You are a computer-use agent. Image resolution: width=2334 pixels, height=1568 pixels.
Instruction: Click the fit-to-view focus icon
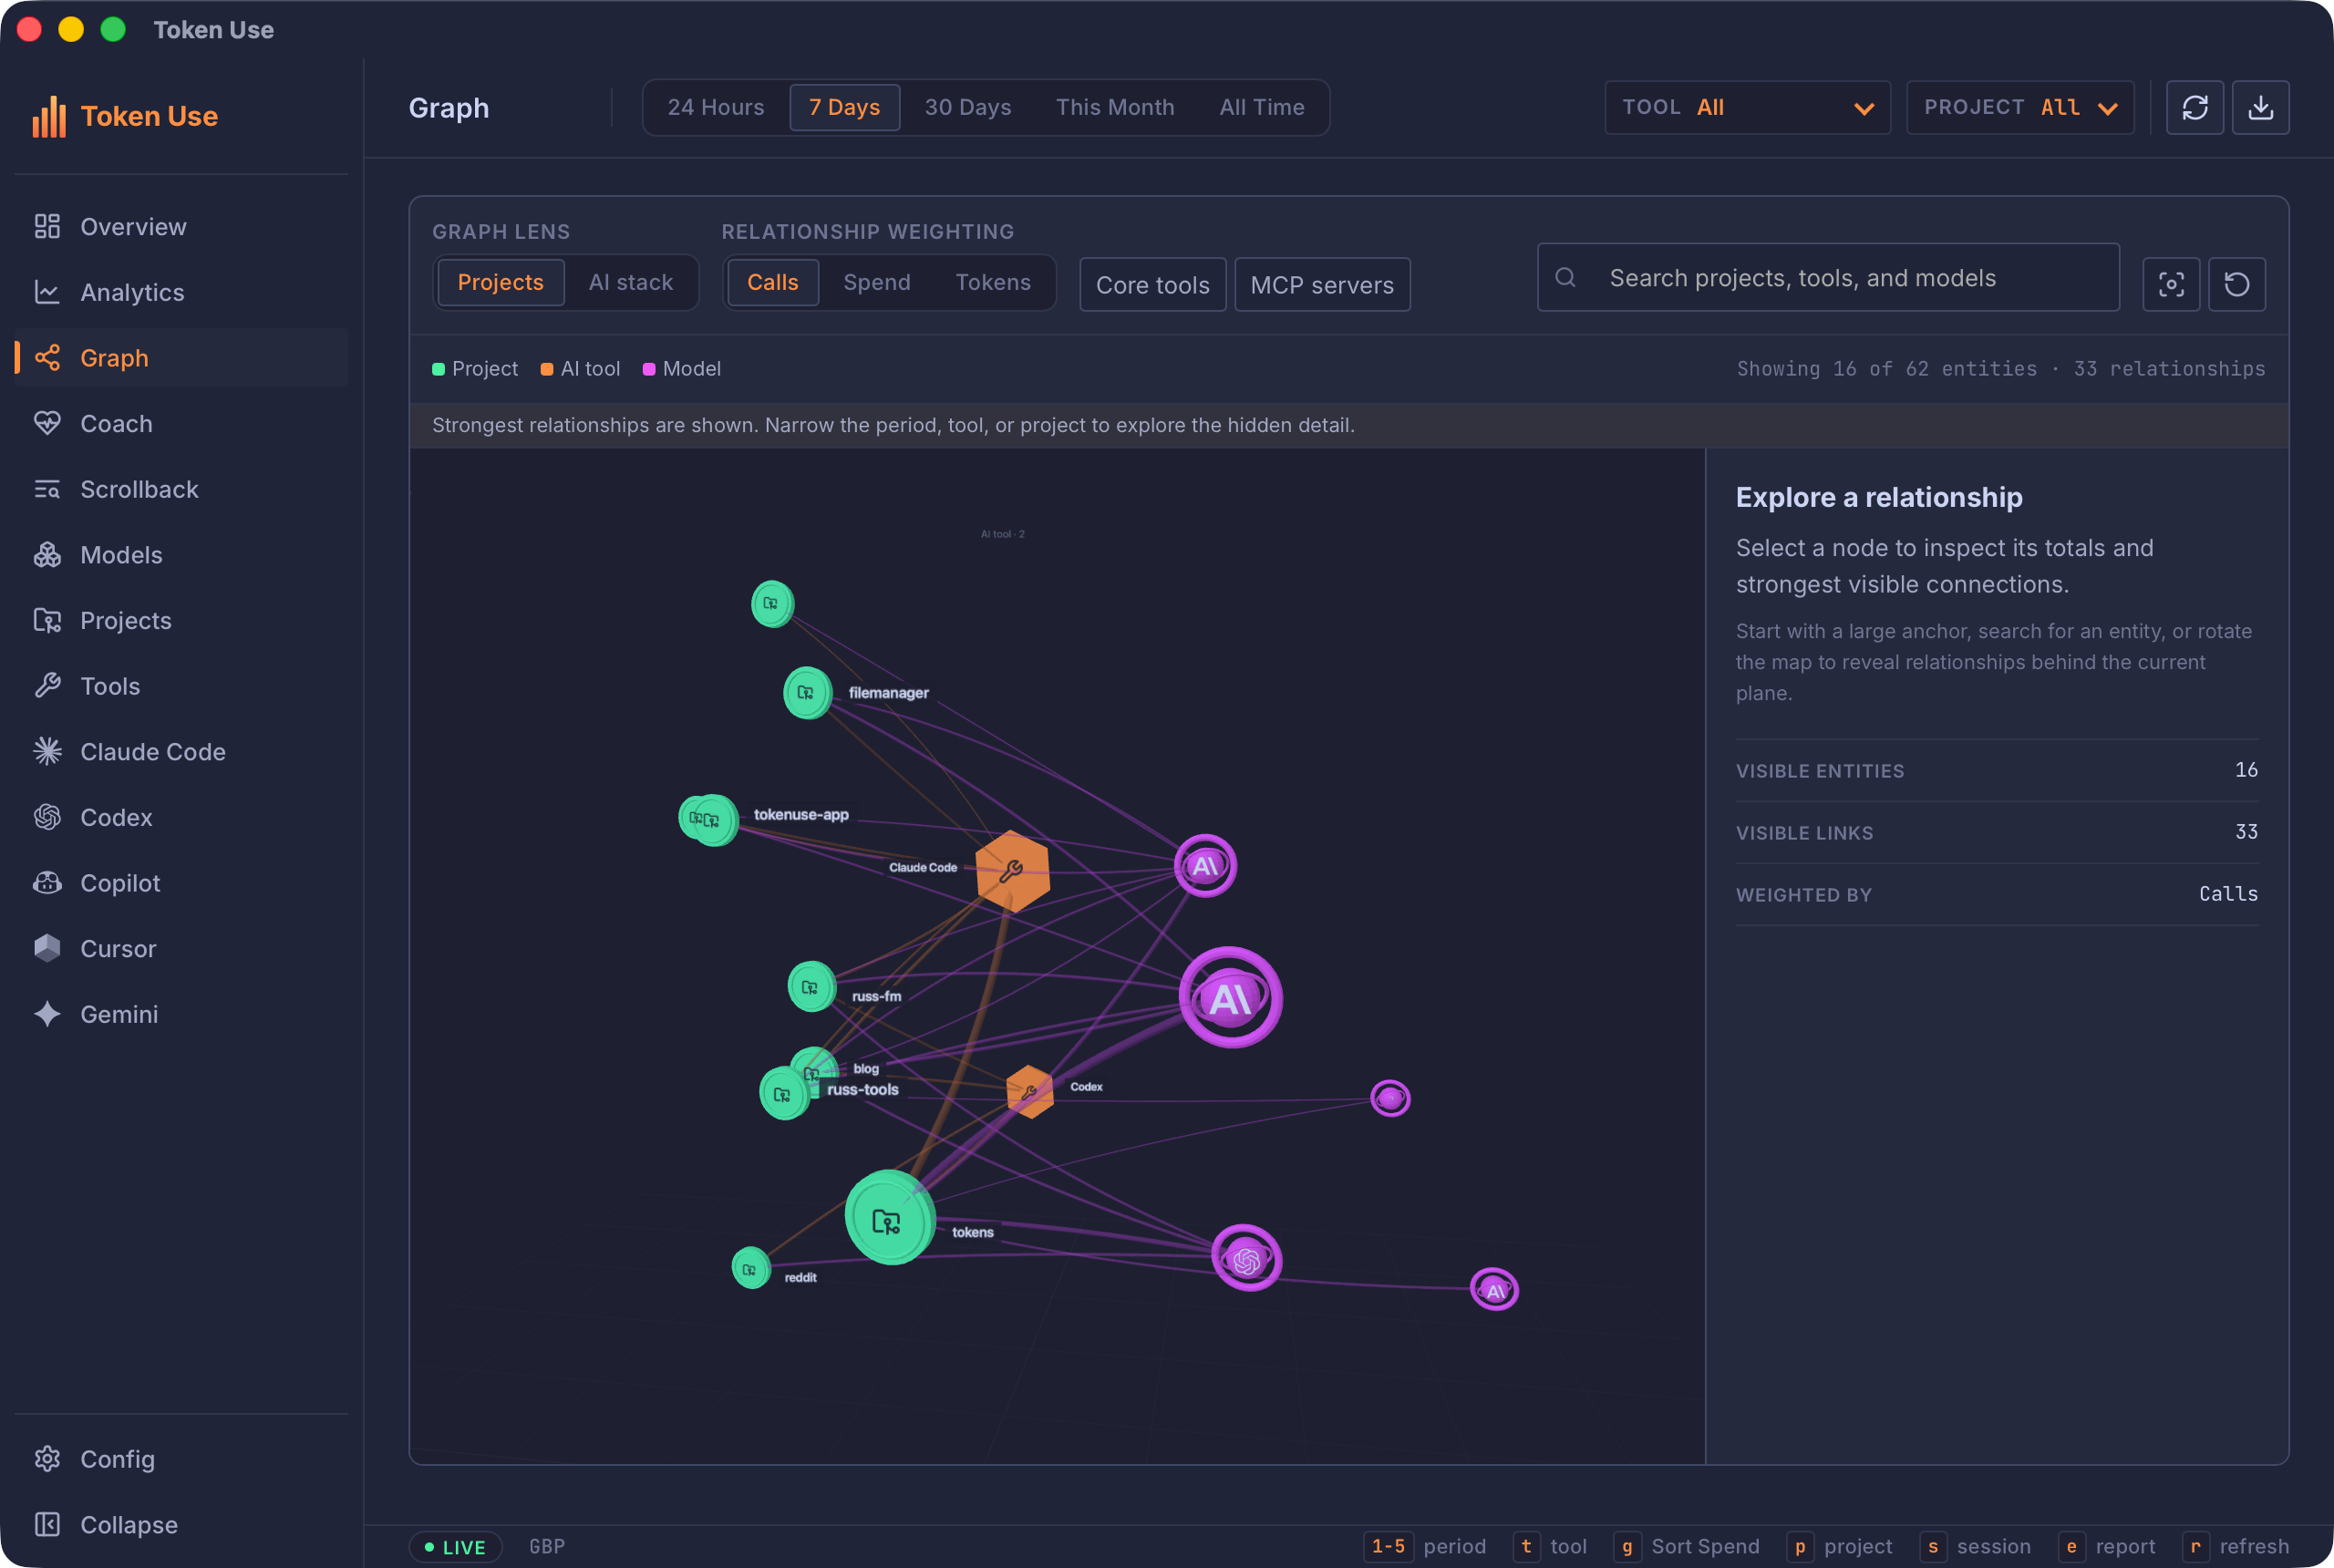pos(2171,284)
